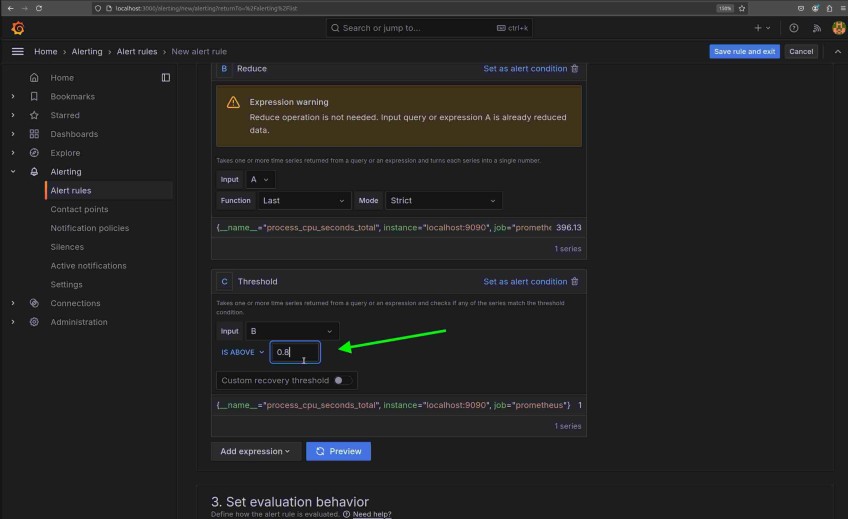Click the Preview button
This screenshot has height=519, width=848.
338,451
